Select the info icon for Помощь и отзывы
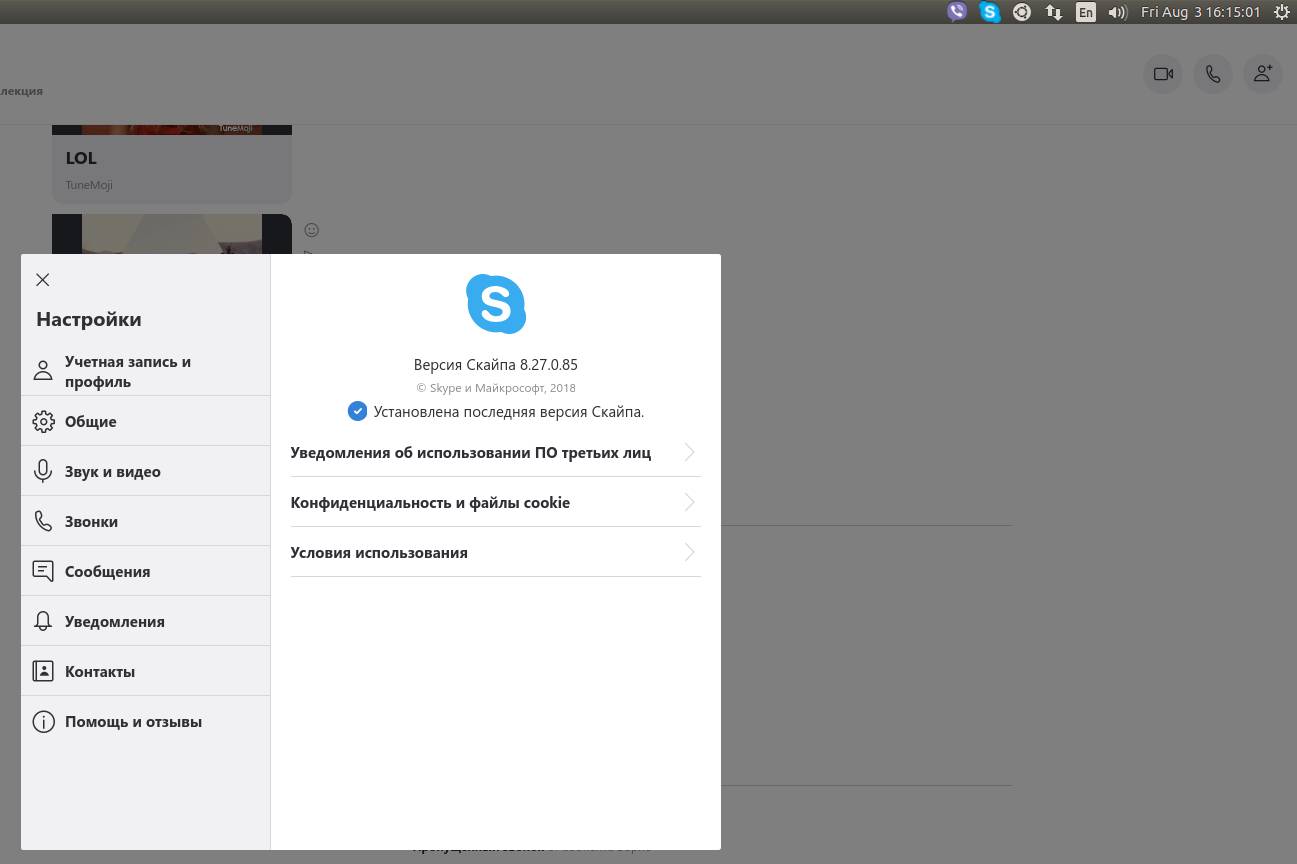The image size is (1297, 864). point(43,722)
